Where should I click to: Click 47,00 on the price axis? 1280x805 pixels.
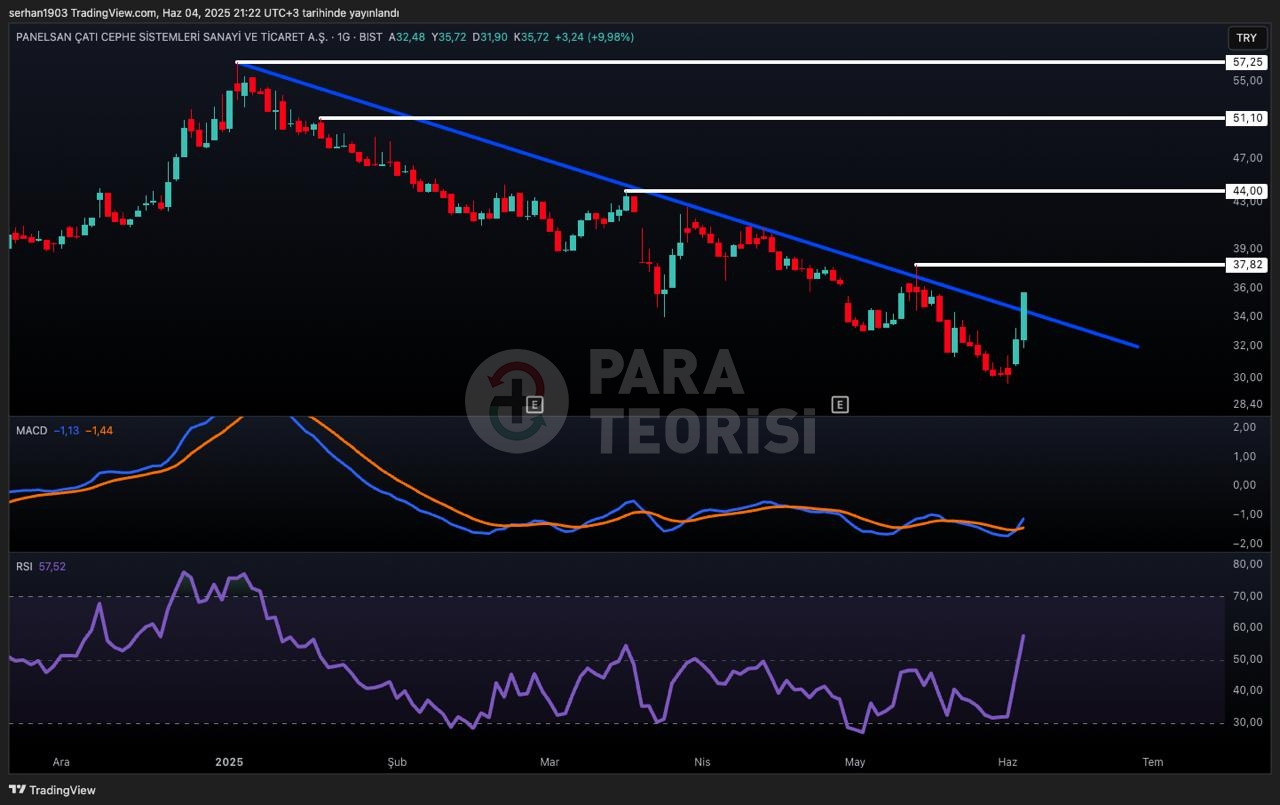pyautogui.click(x=1247, y=158)
